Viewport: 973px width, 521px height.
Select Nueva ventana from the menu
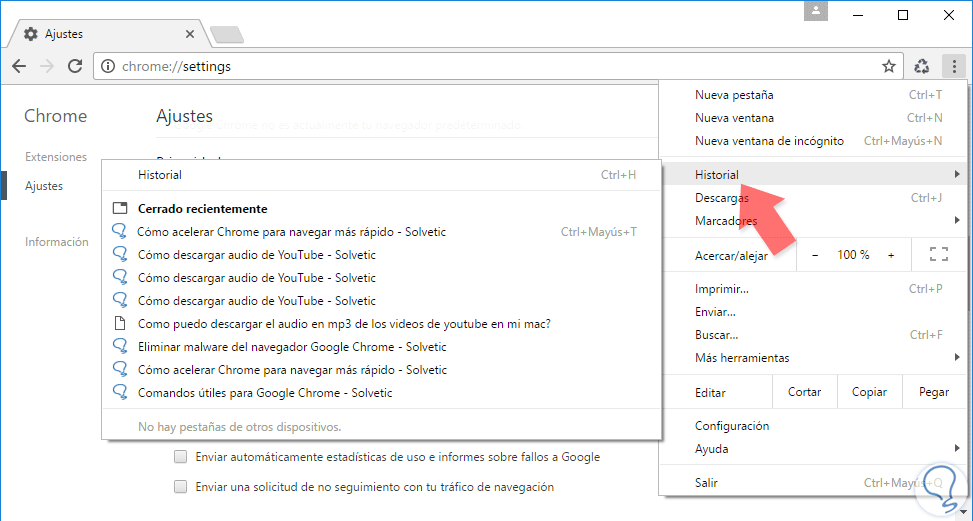812,118
